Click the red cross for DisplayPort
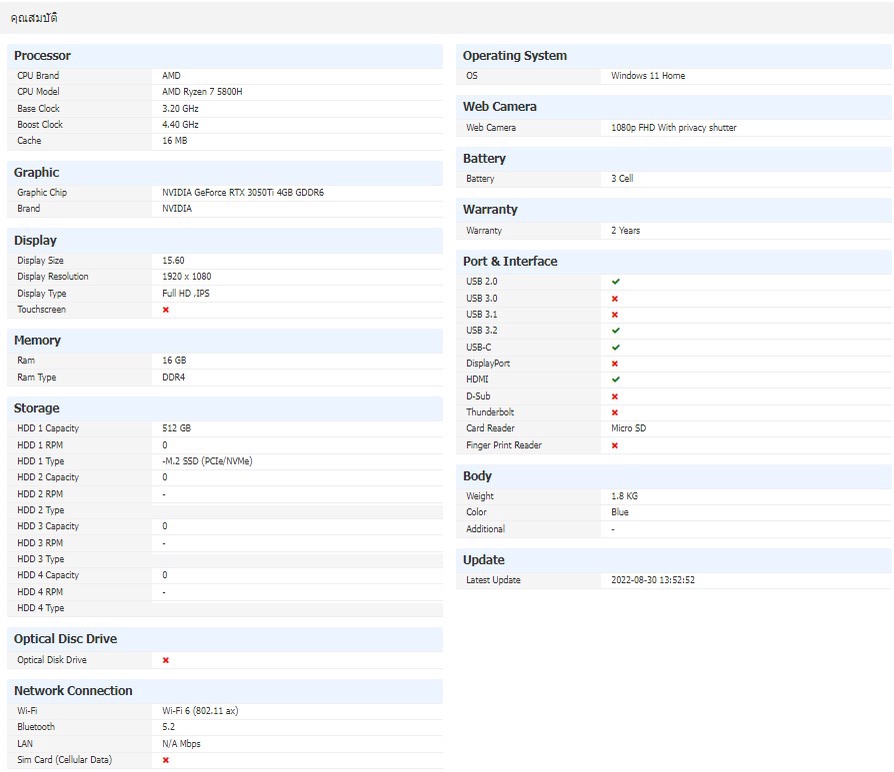The height and width of the screenshot is (772, 894). coord(615,364)
